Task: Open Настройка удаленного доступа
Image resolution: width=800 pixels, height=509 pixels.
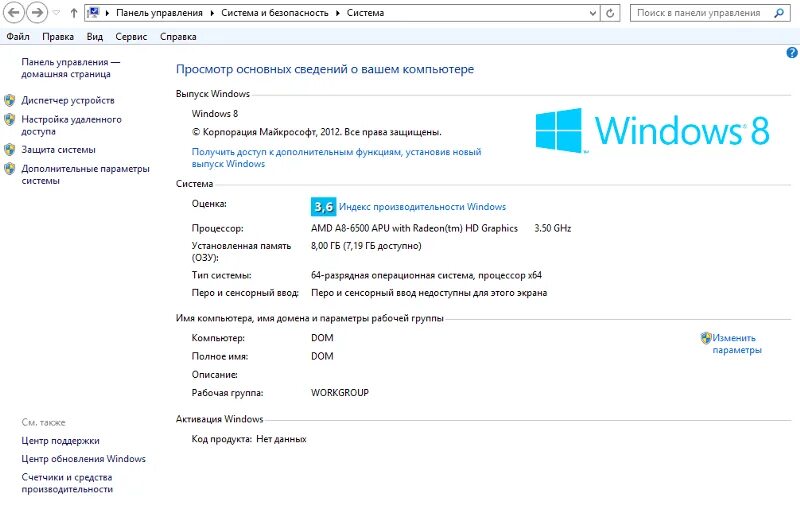Action: click(x=71, y=125)
